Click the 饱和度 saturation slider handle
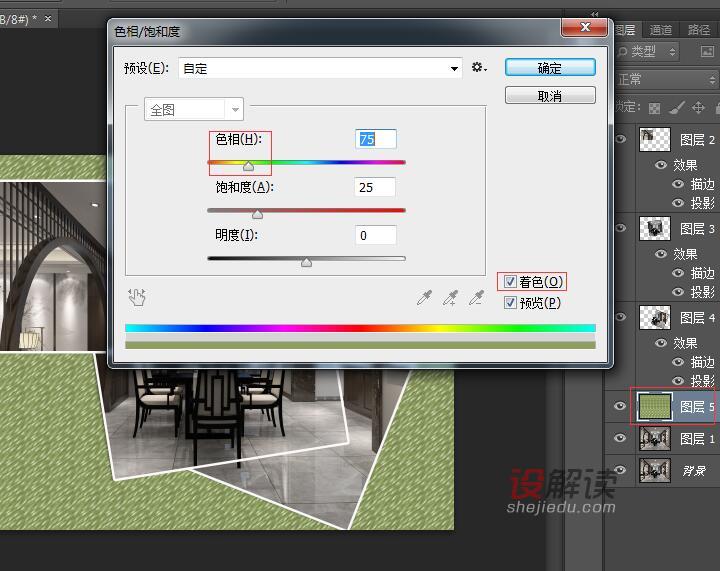 point(258,214)
